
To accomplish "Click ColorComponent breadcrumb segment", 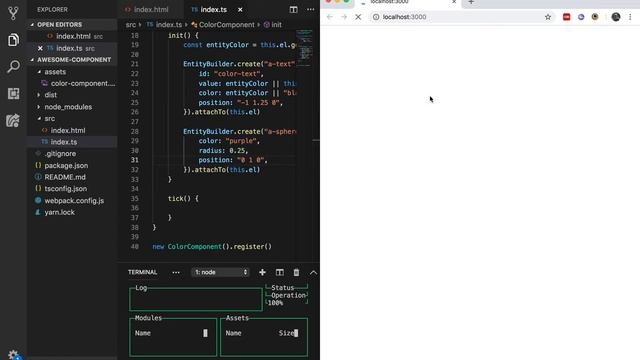I will click(223, 24).
